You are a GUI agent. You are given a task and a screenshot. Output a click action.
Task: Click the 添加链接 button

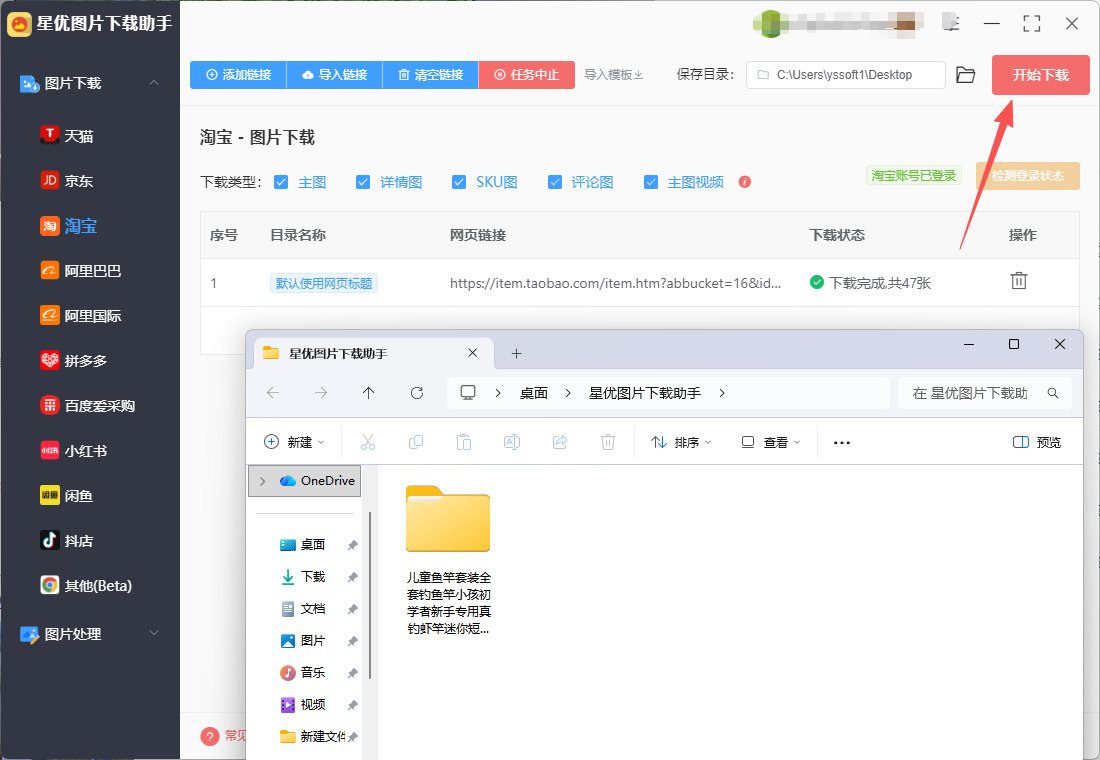(x=238, y=75)
